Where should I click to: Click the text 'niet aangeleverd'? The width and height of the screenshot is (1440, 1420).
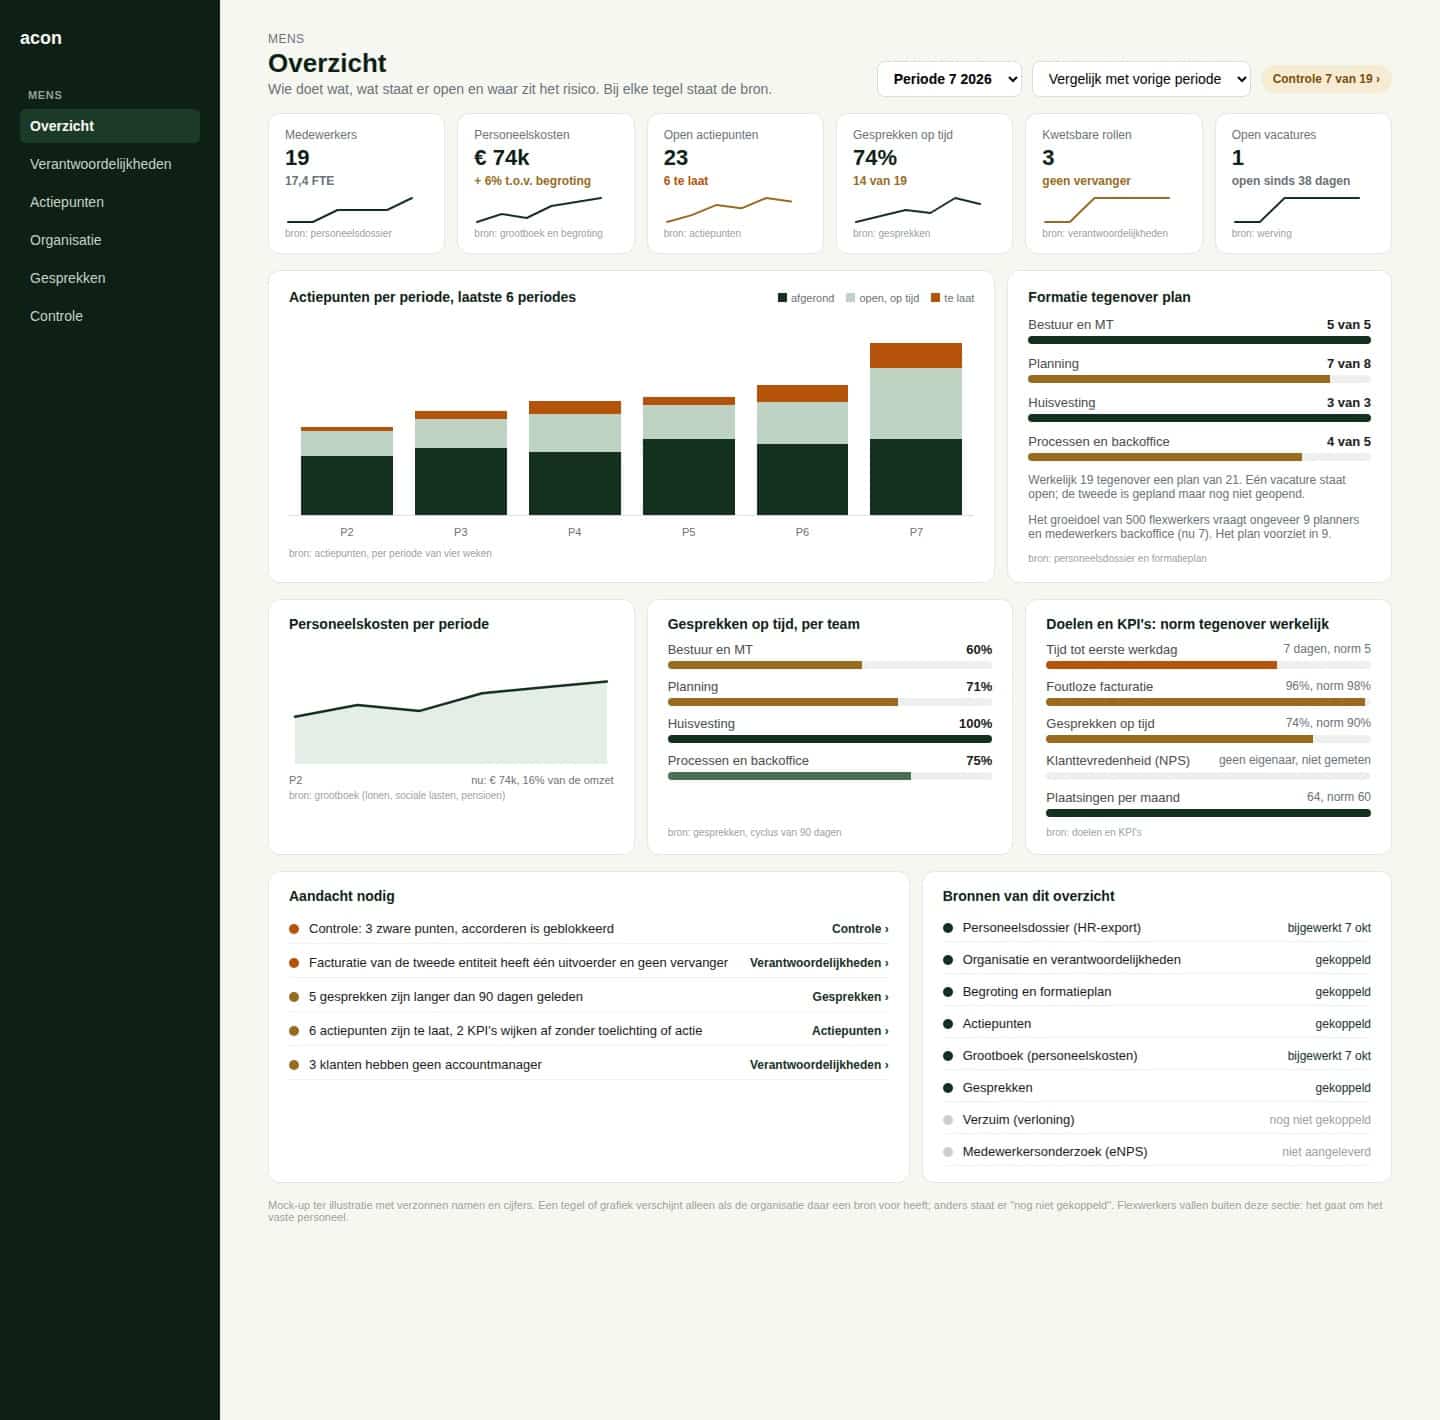[x=1326, y=1152]
